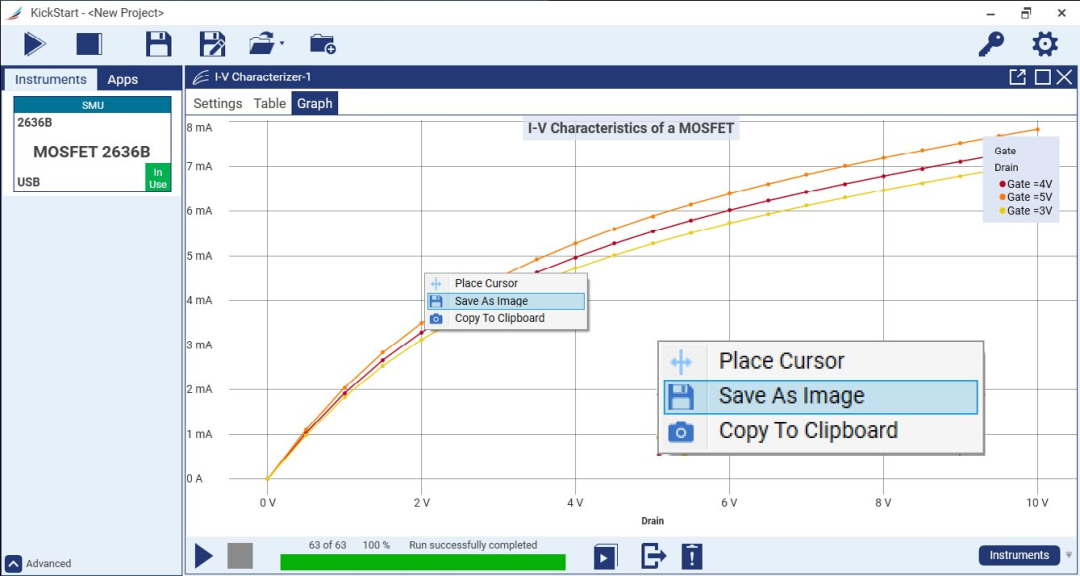Click the export data icon in bottom bar

click(x=653, y=556)
